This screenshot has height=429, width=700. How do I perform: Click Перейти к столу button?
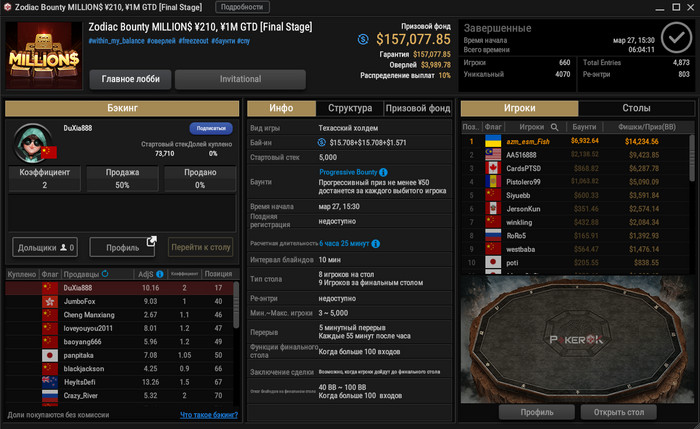point(200,247)
